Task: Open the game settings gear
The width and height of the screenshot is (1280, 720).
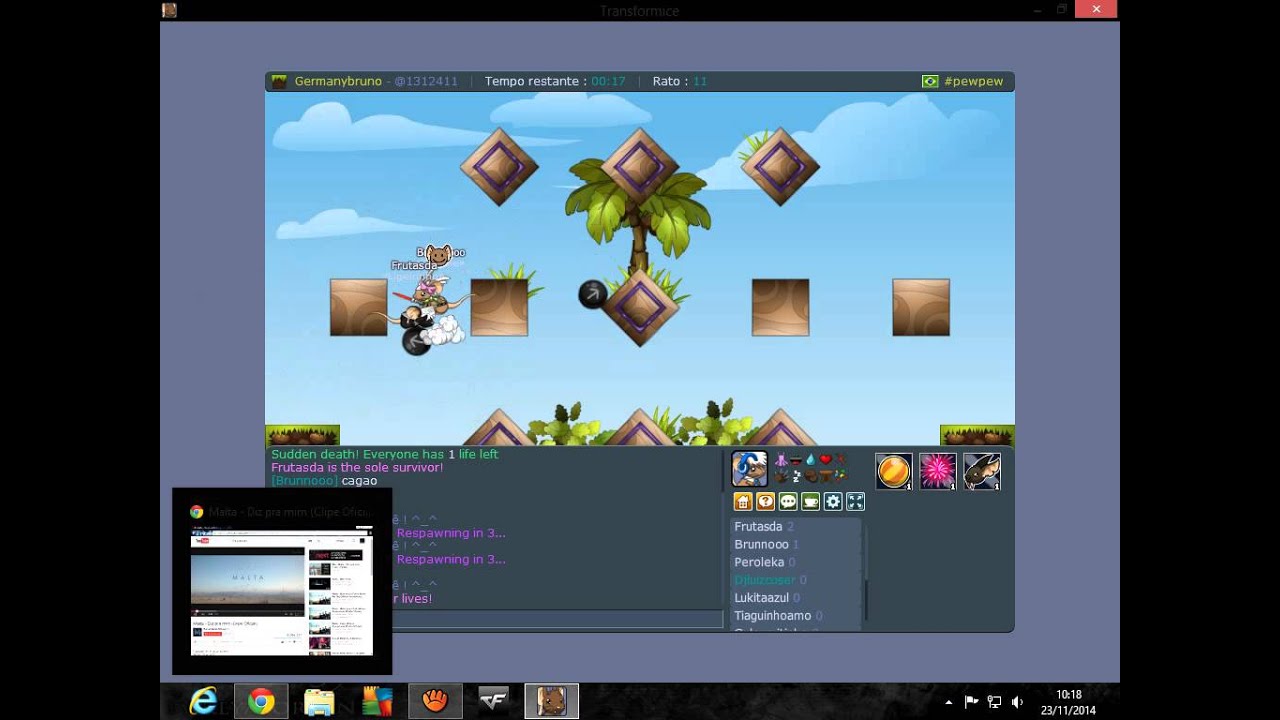Action: click(833, 501)
